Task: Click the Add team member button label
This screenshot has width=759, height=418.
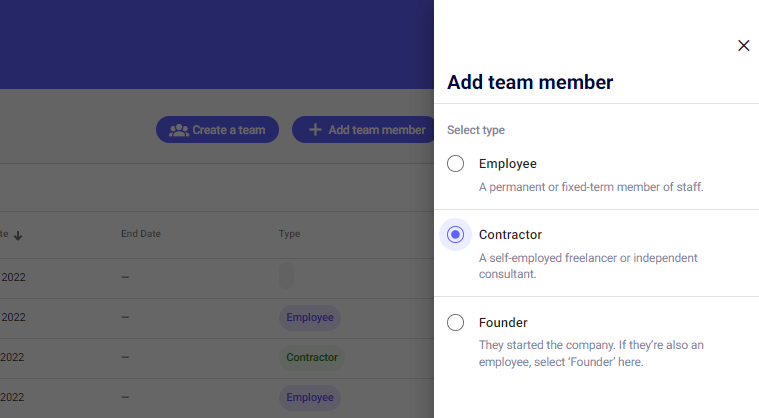Action: [376, 130]
